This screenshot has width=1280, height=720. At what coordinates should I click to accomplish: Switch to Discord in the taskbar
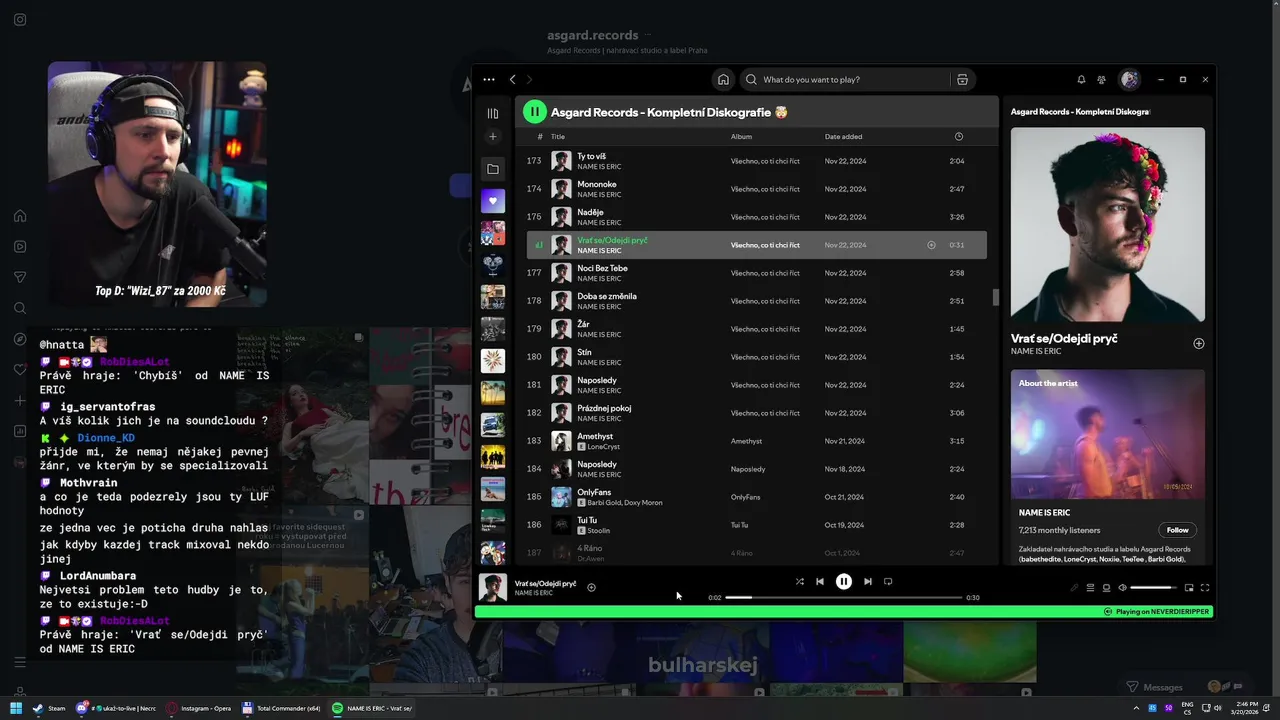pos(115,708)
